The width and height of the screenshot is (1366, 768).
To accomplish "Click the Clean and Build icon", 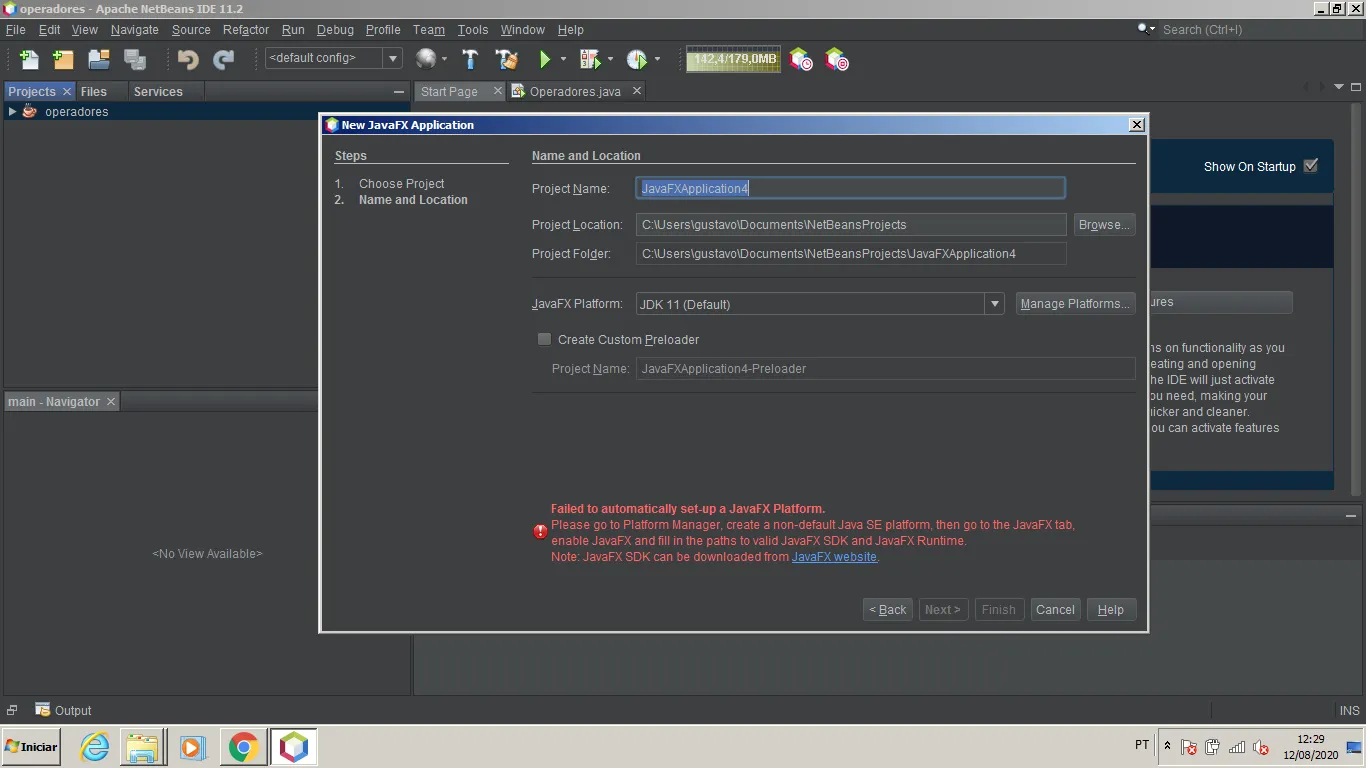I will [x=507, y=59].
